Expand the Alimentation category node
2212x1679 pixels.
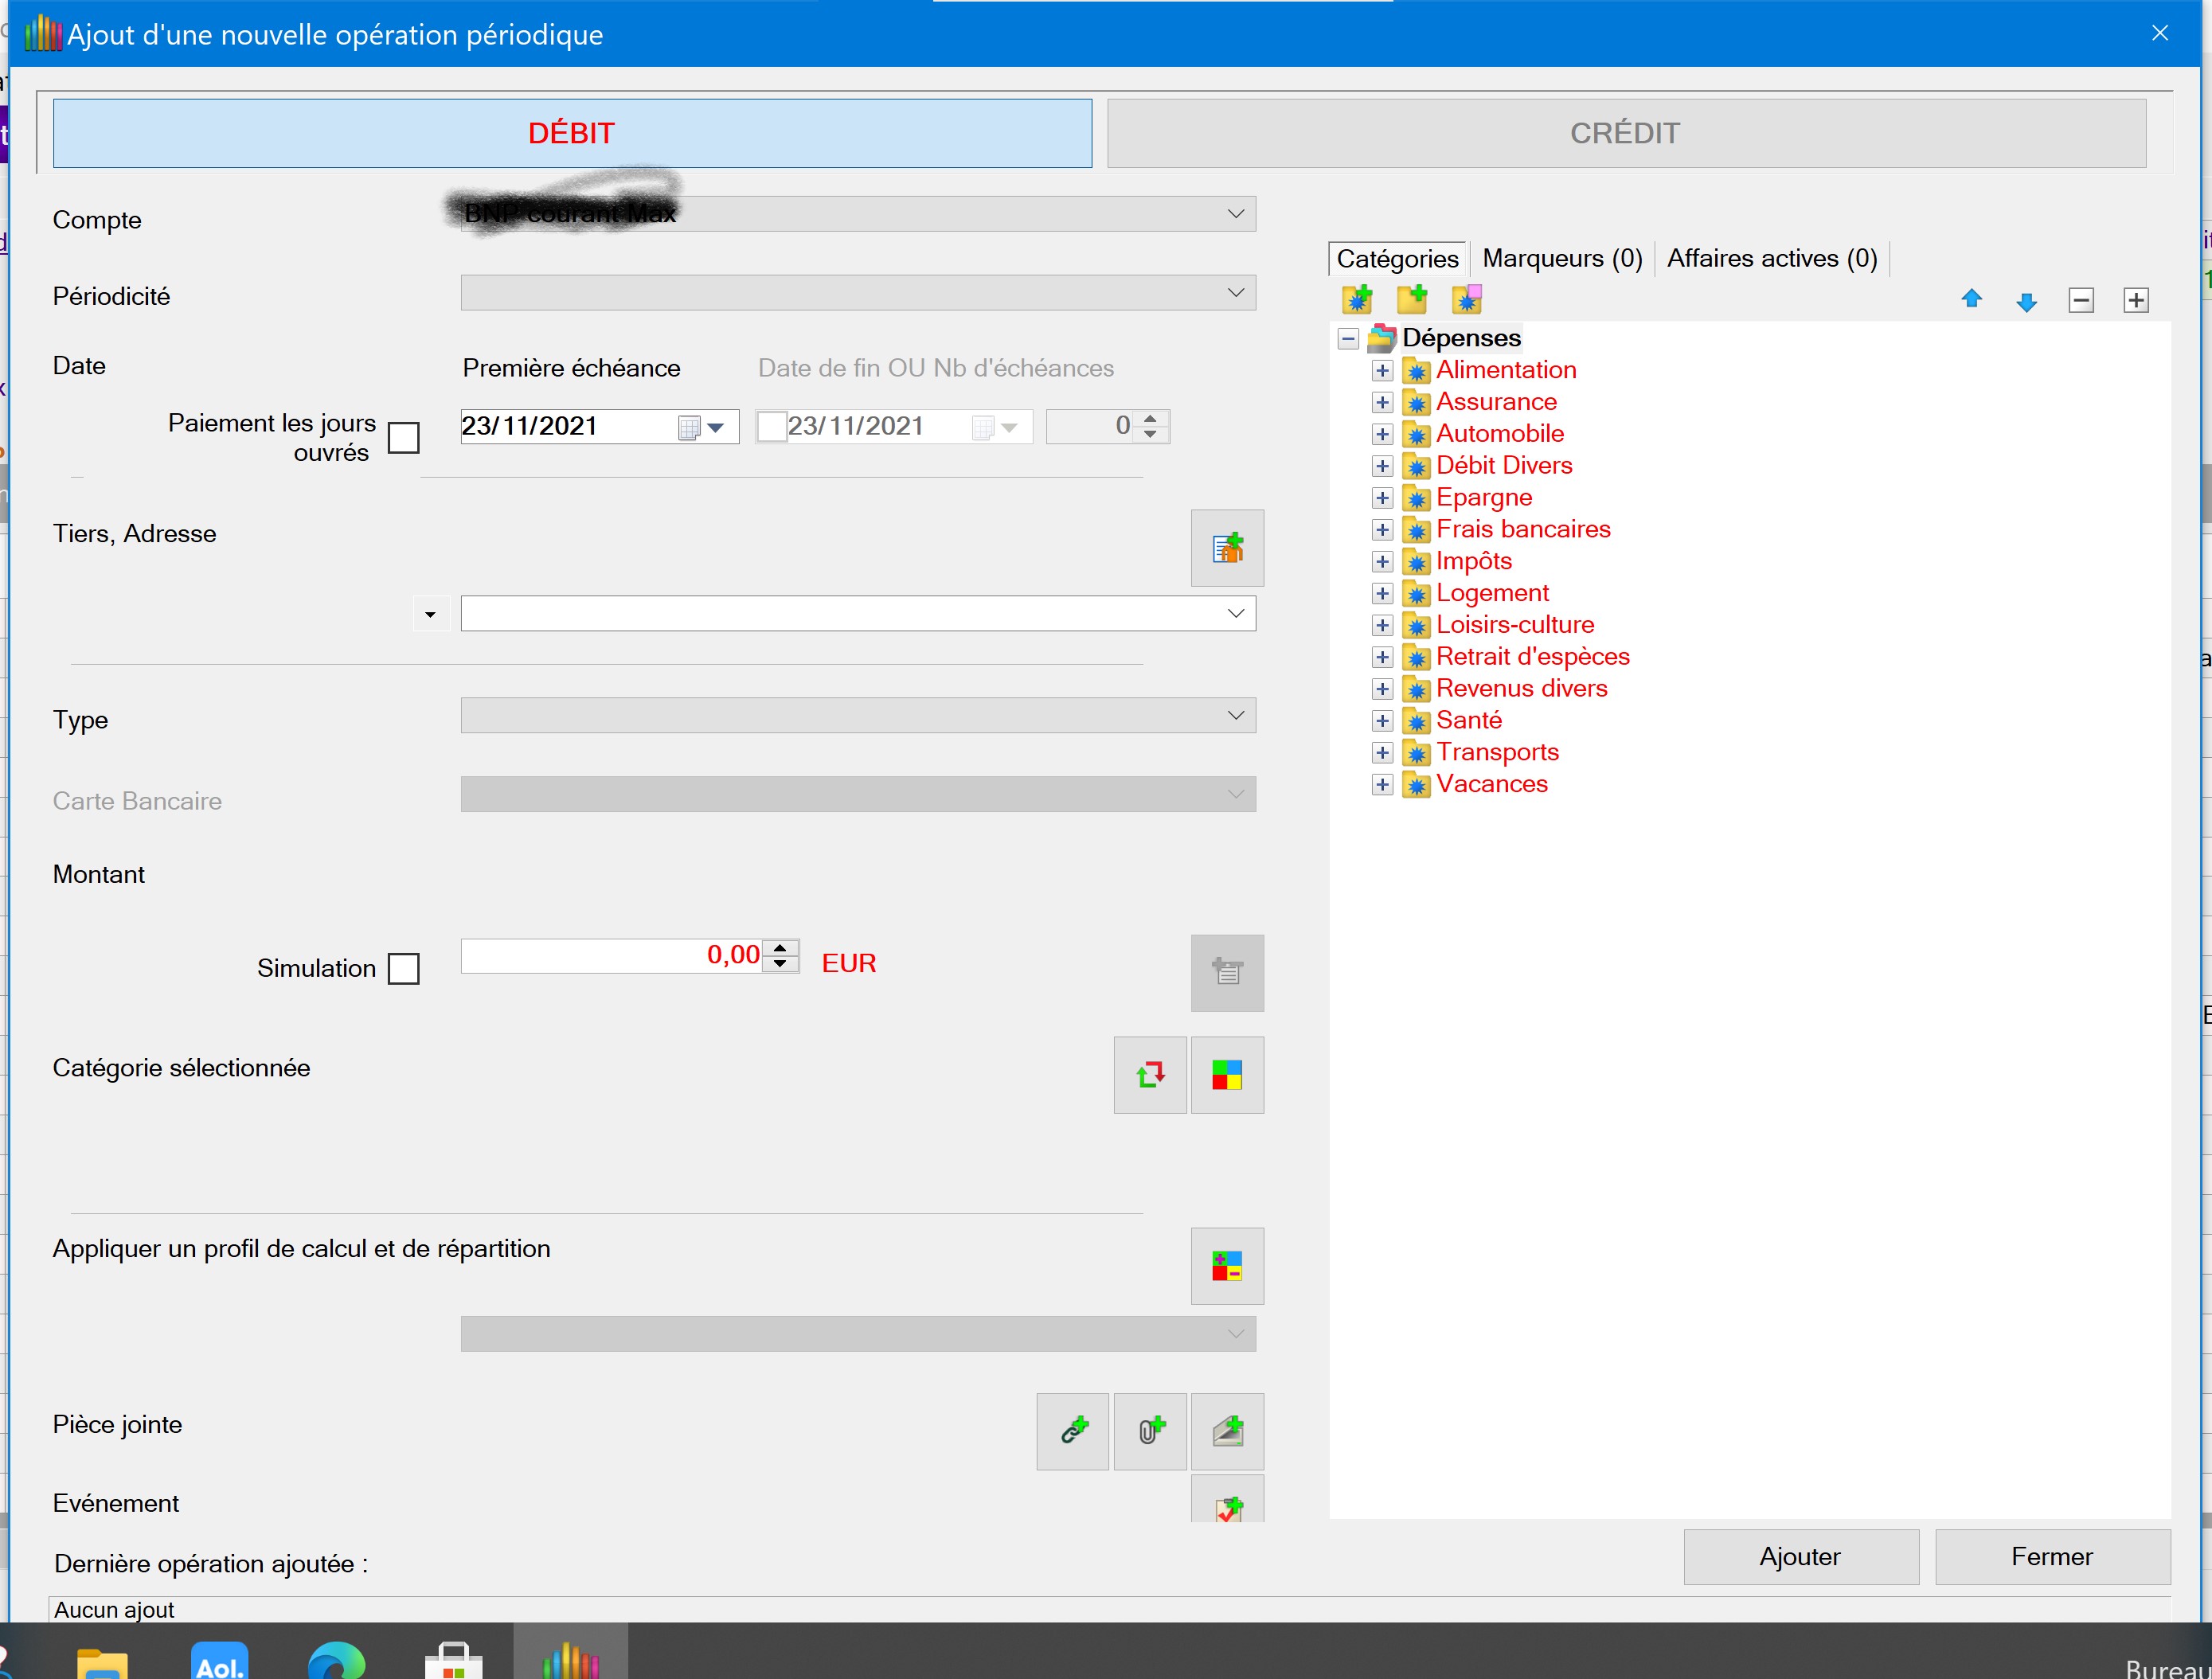pyautogui.click(x=1382, y=371)
